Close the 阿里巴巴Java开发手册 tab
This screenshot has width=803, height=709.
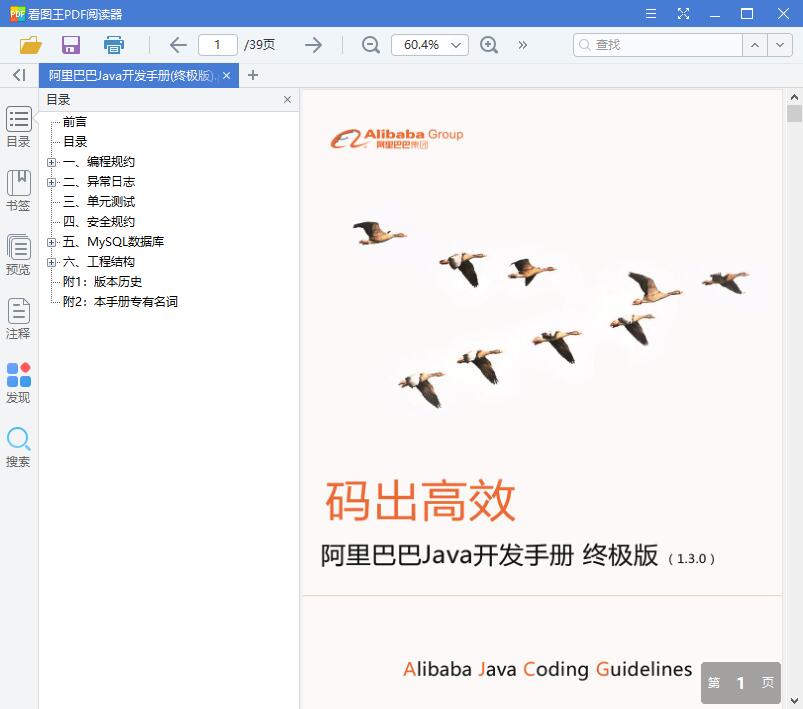coord(226,76)
